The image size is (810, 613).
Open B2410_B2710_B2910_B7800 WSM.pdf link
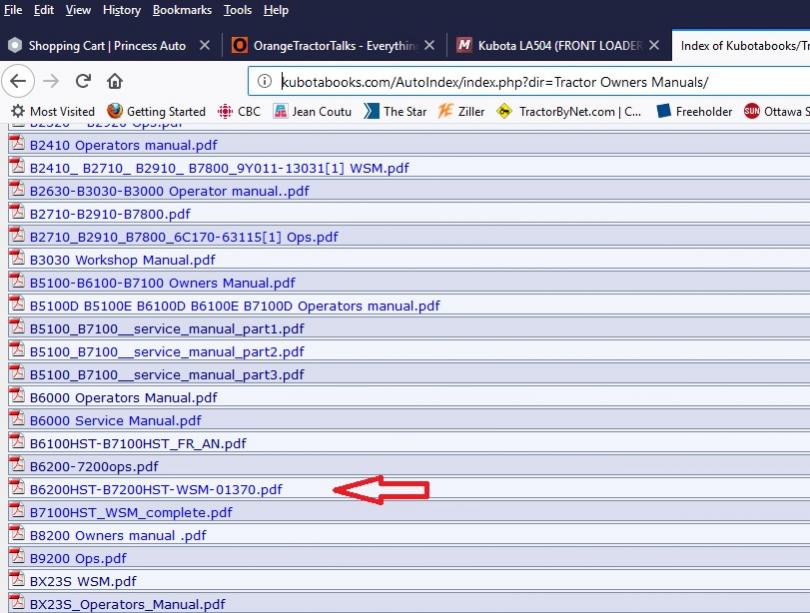[219, 168]
